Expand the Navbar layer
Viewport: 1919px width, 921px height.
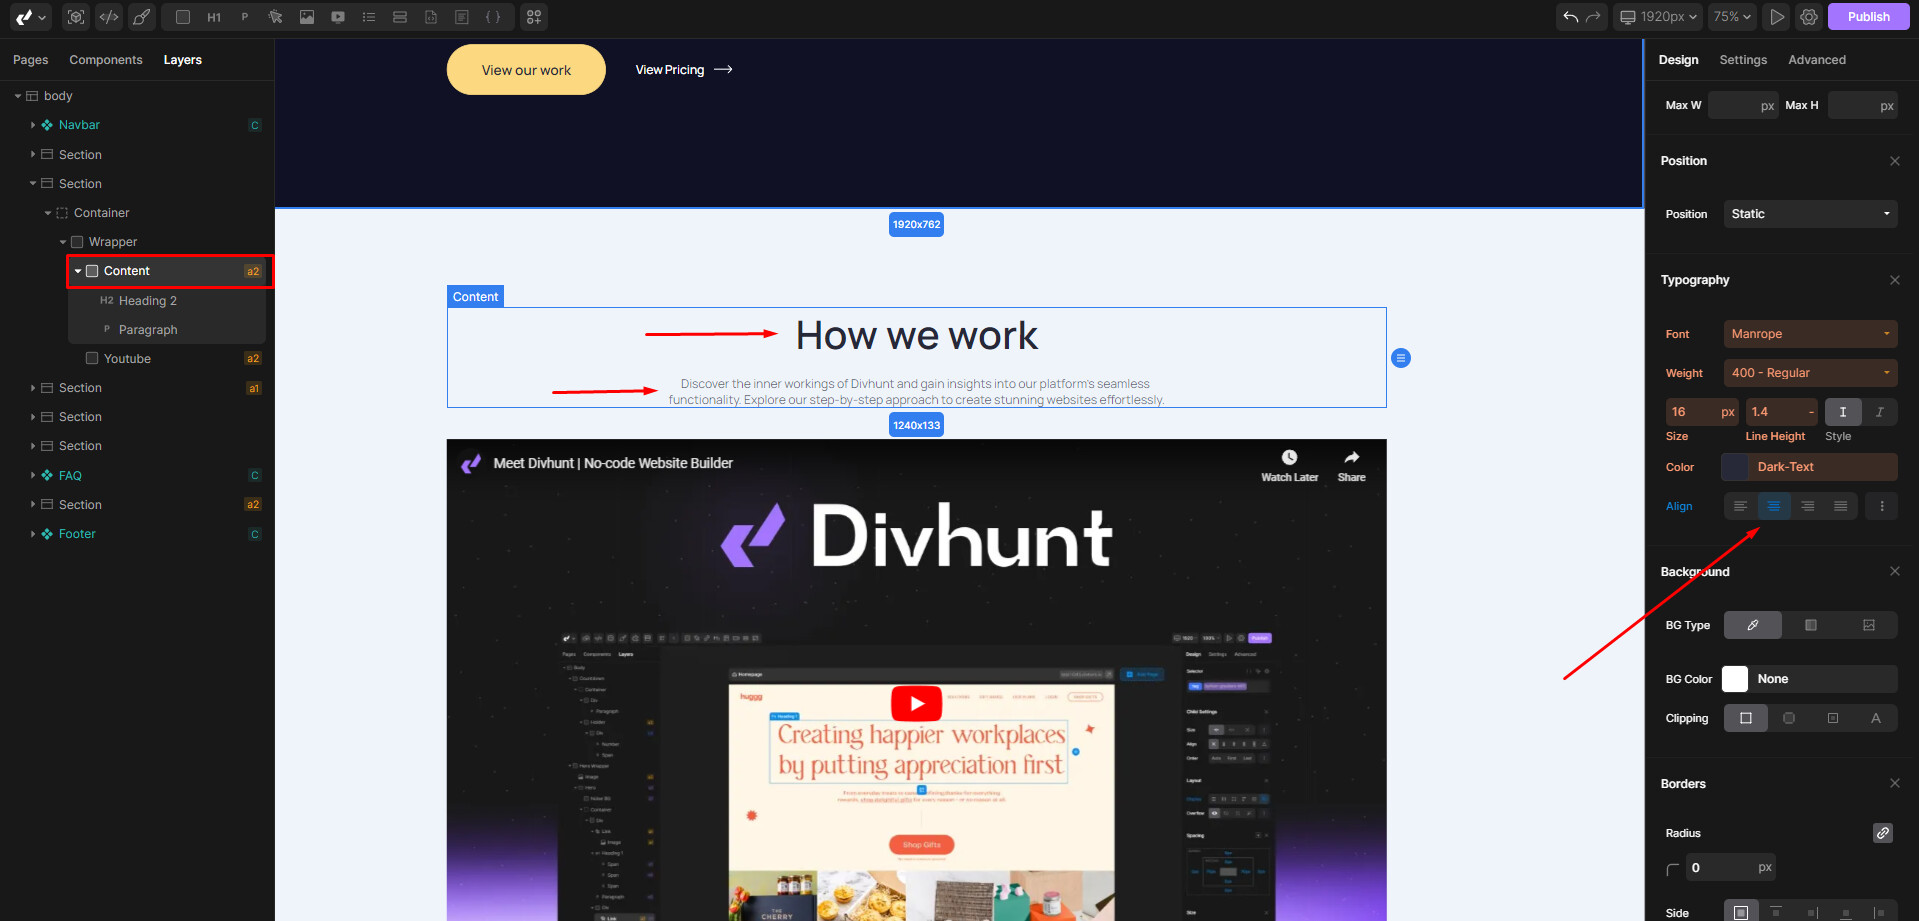(33, 125)
